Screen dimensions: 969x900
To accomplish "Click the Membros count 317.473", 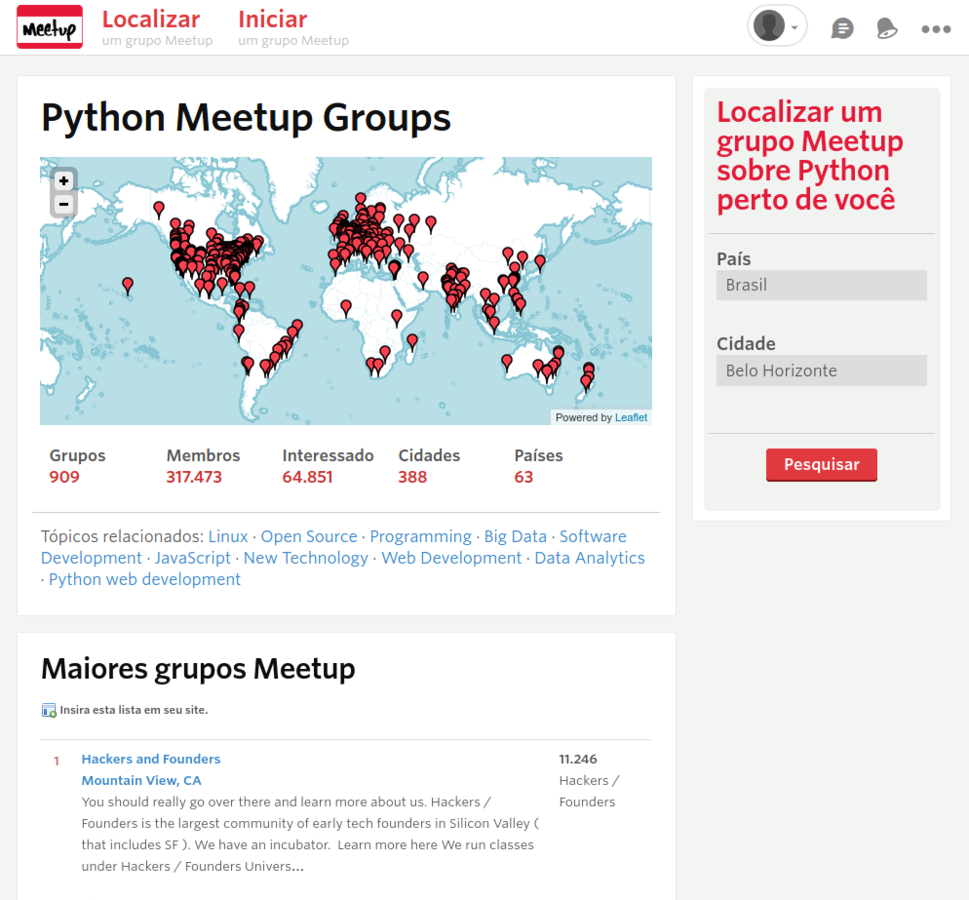I will [193, 477].
